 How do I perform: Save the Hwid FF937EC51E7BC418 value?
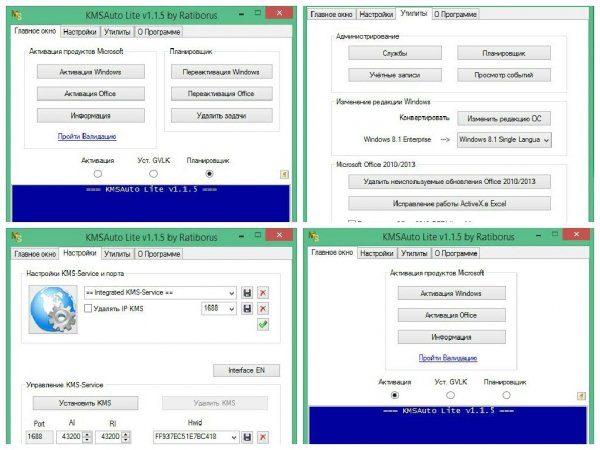(x=247, y=437)
